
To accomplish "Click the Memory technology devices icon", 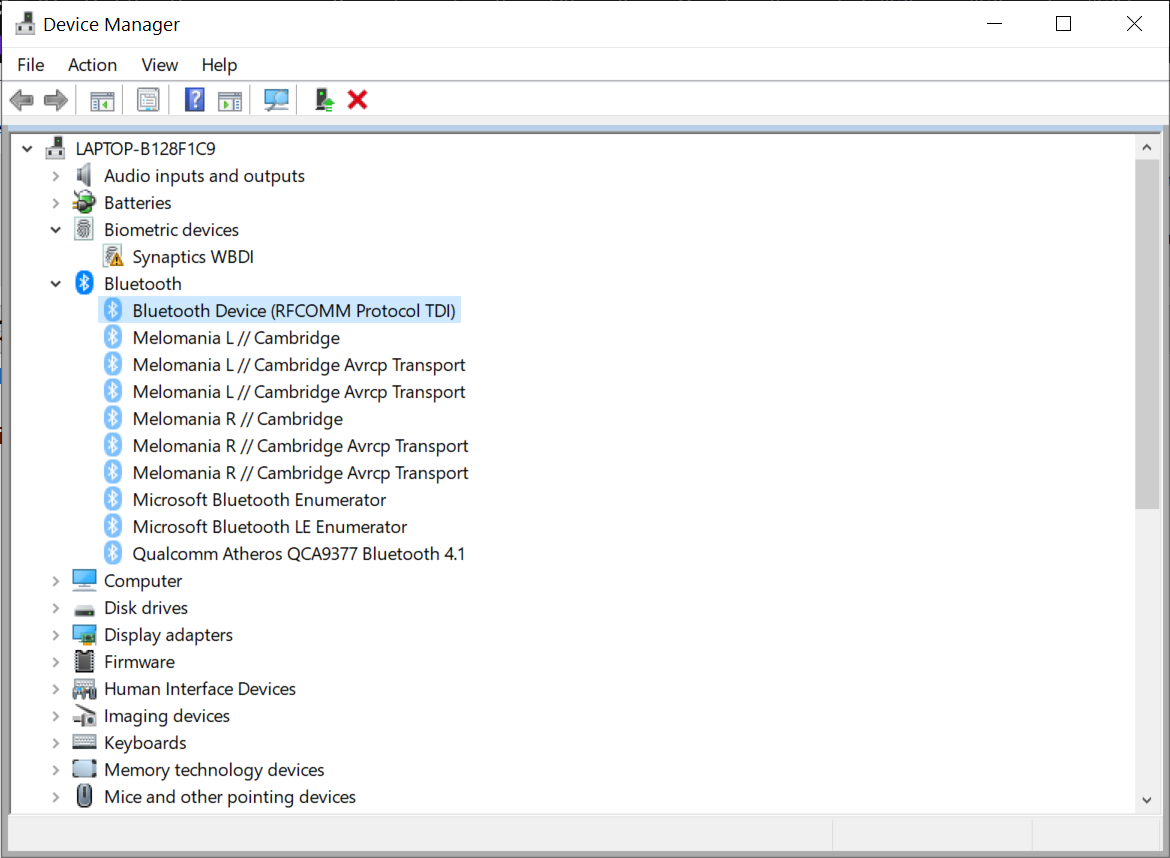I will coord(84,768).
